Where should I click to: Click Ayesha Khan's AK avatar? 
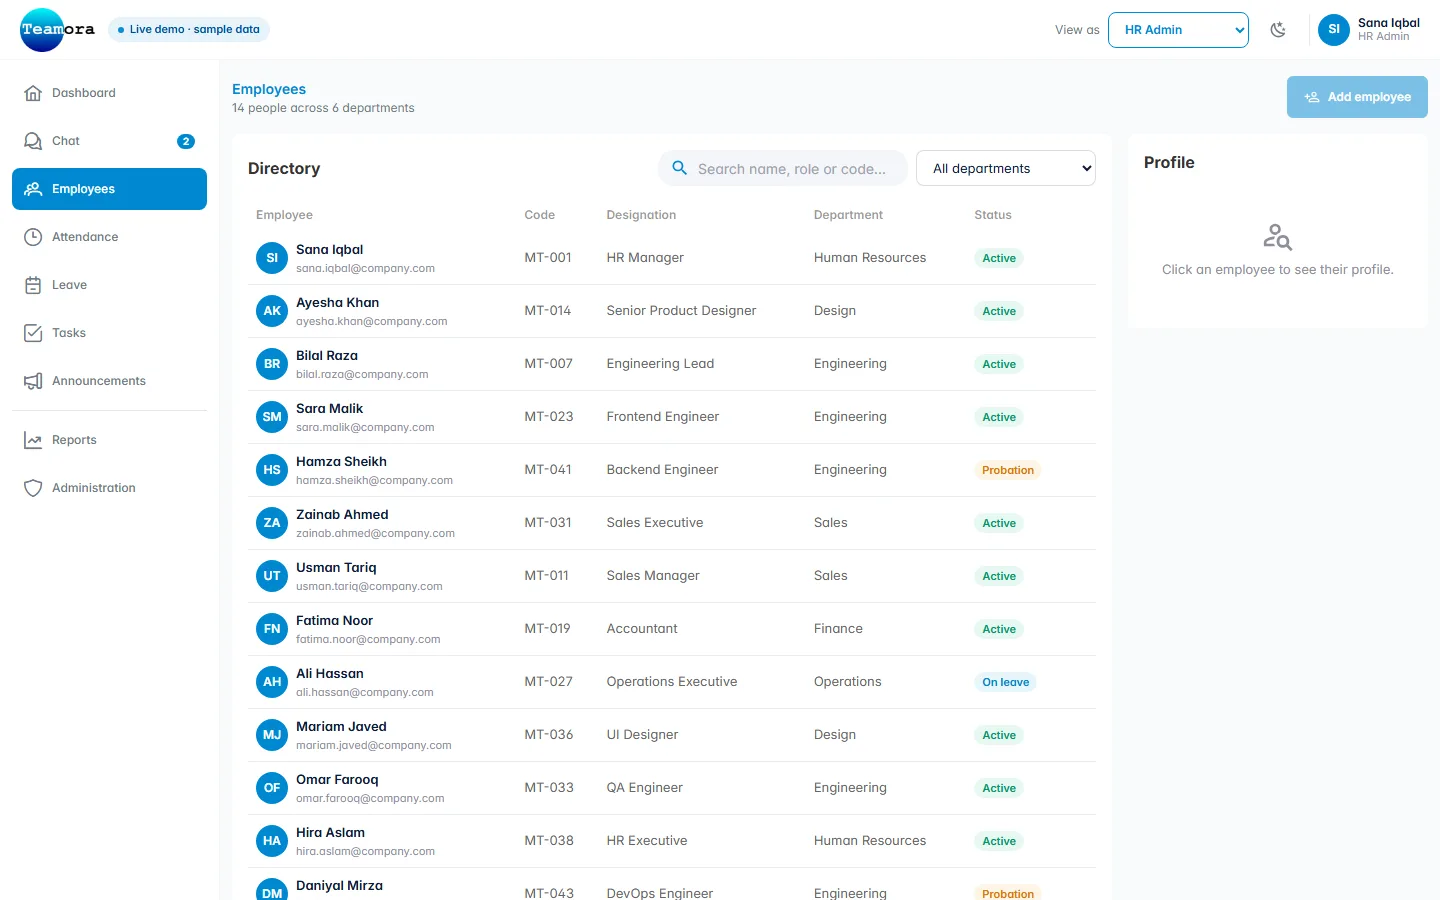272,311
